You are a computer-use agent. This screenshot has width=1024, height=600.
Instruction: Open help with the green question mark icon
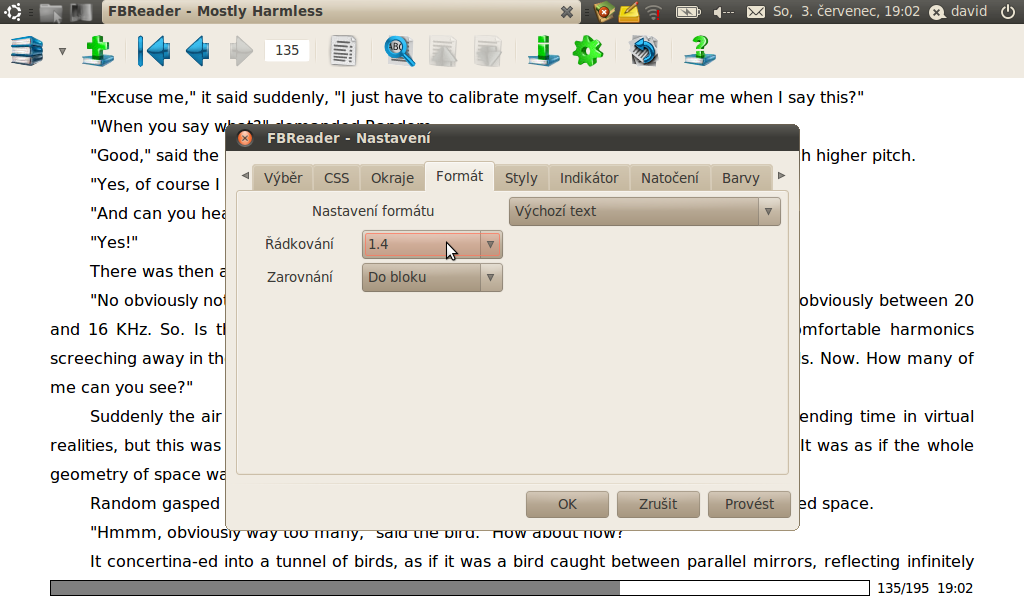700,51
